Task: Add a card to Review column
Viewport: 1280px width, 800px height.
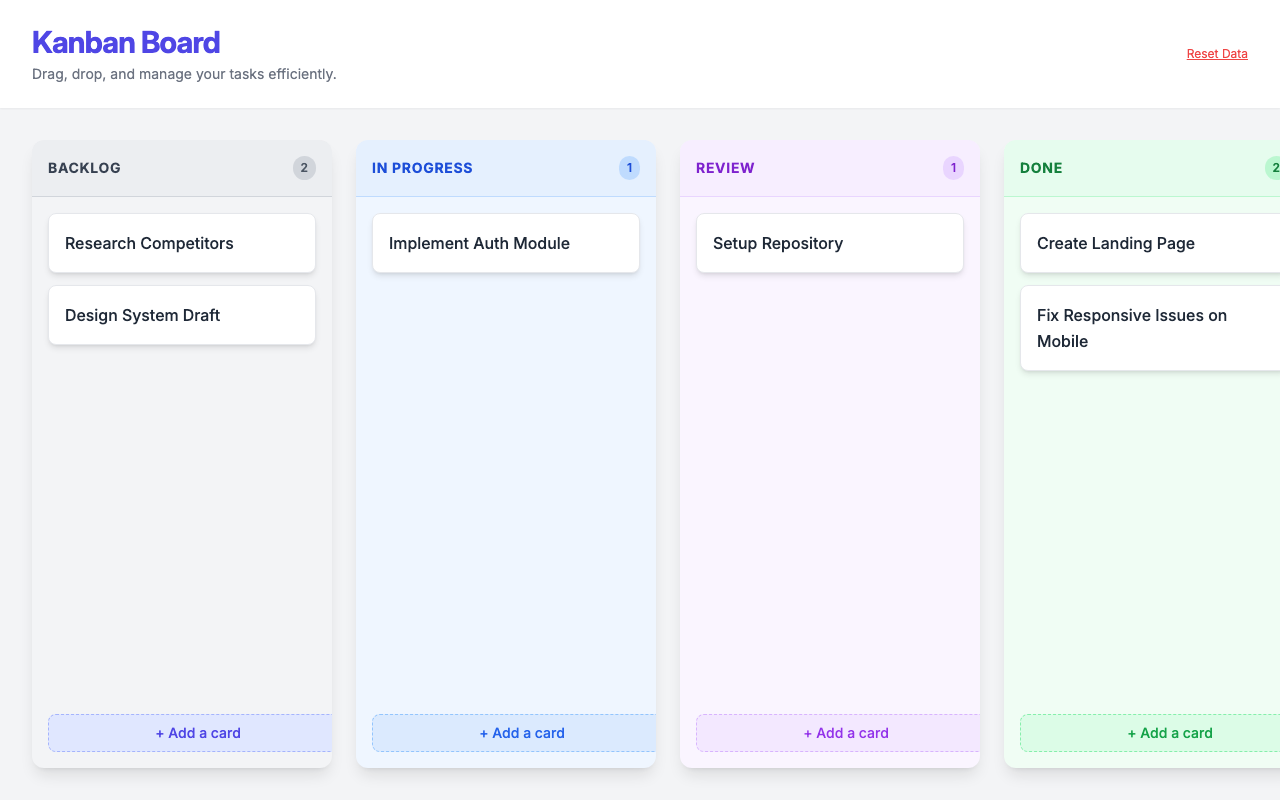Action: click(x=839, y=733)
